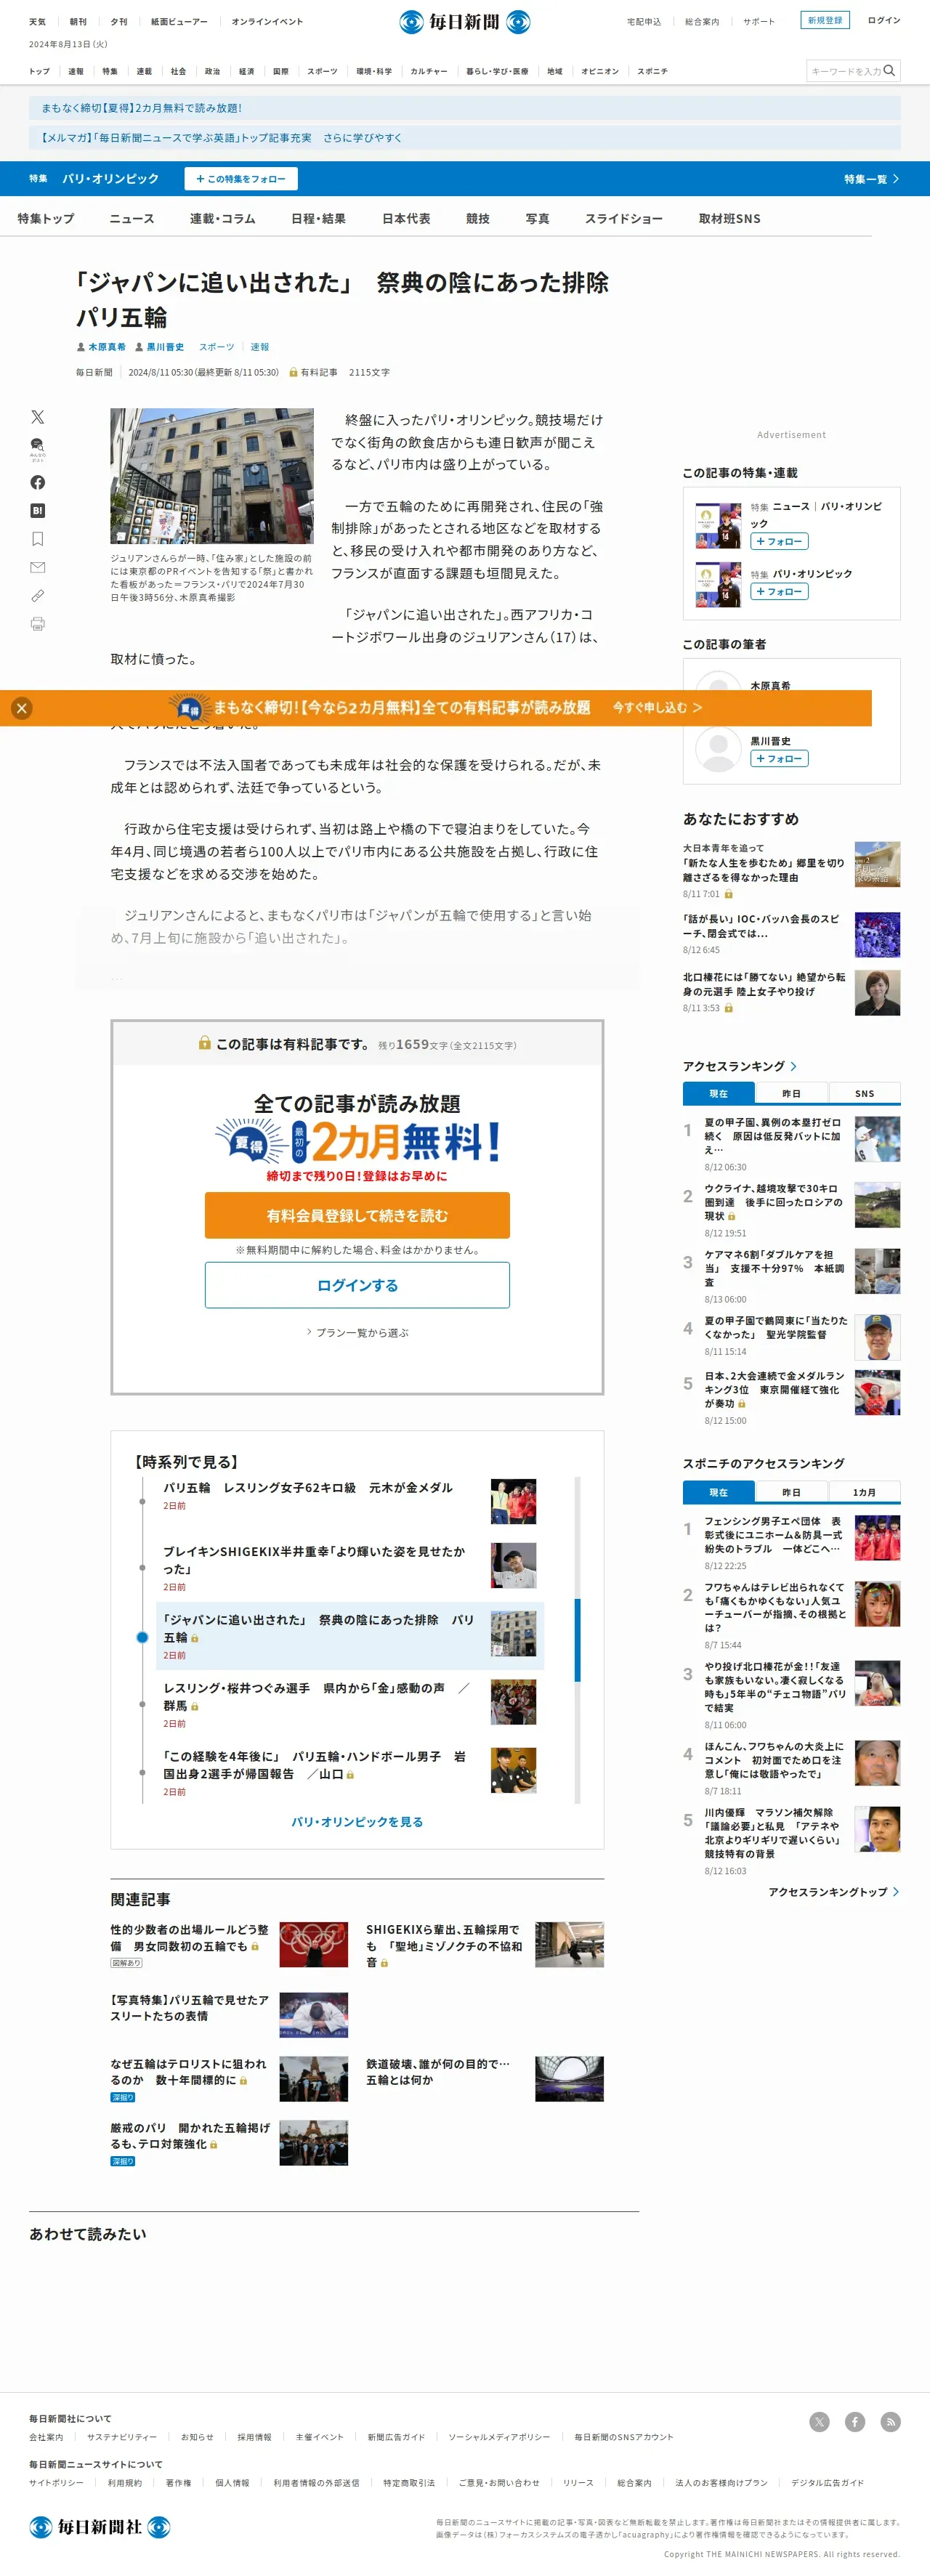Click 新規登録 button in header
930x2576 pixels.
pyautogui.click(x=825, y=20)
